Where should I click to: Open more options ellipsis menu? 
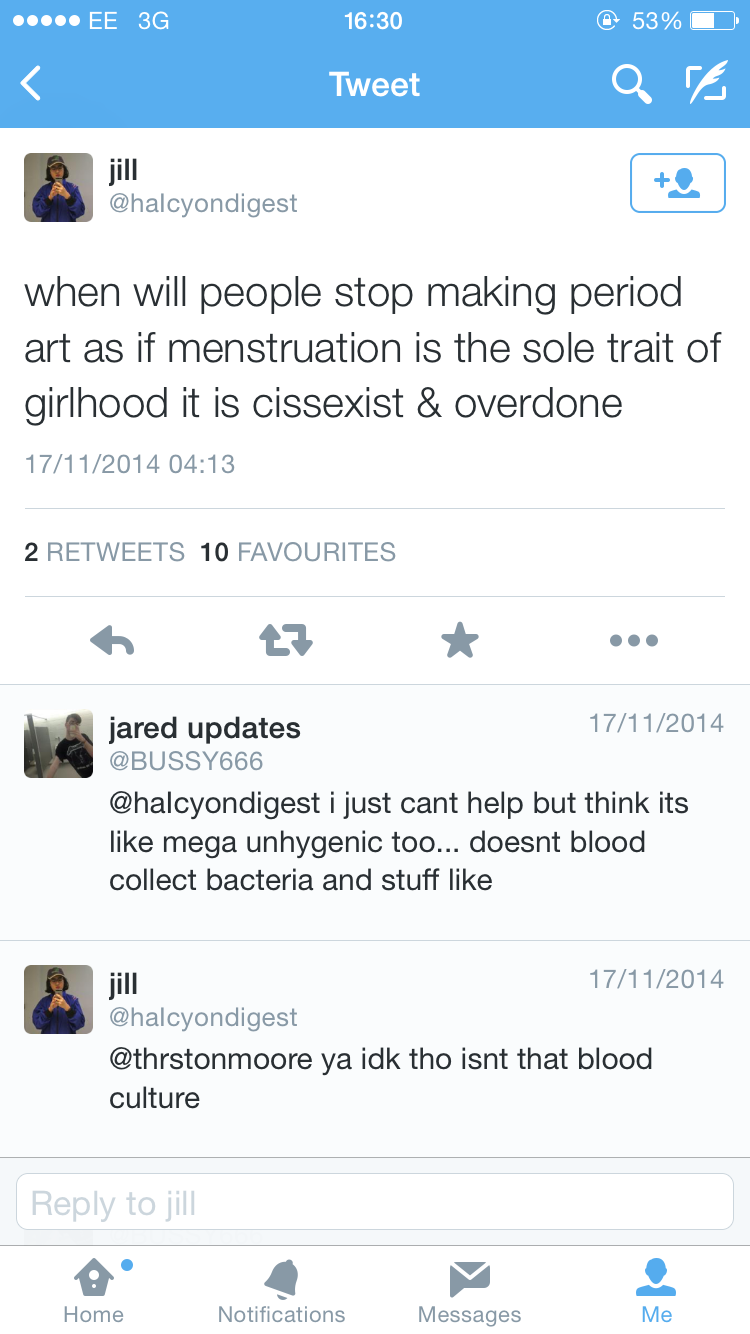634,640
